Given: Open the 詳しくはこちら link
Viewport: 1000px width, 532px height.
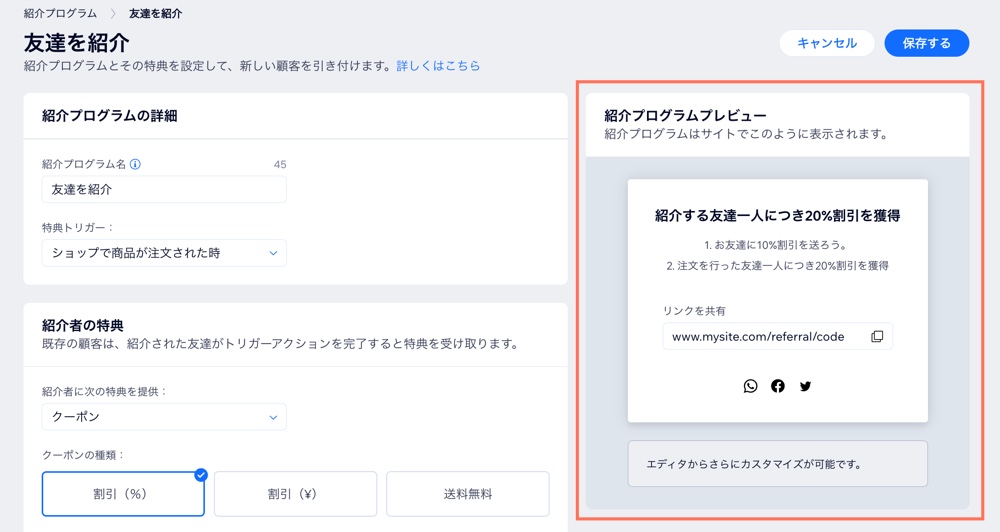Looking at the screenshot, I should [x=438, y=66].
